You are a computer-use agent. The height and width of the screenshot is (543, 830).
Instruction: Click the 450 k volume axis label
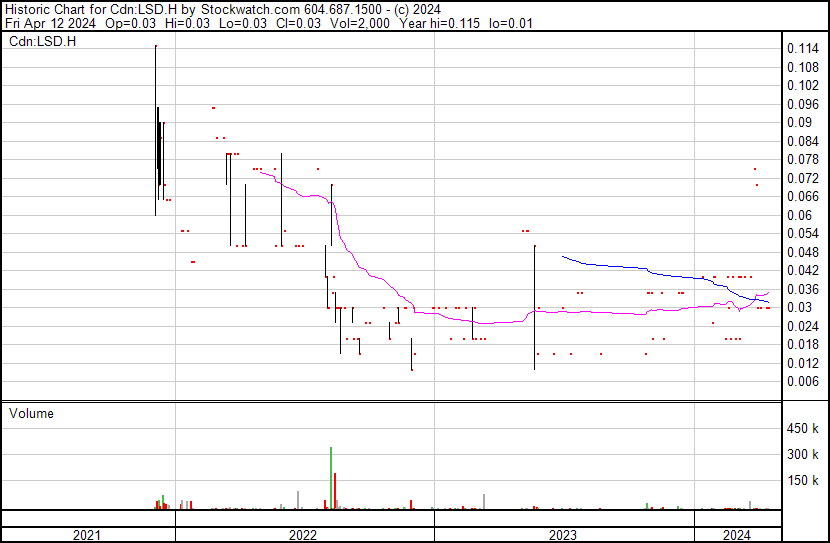pyautogui.click(x=803, y=428)
